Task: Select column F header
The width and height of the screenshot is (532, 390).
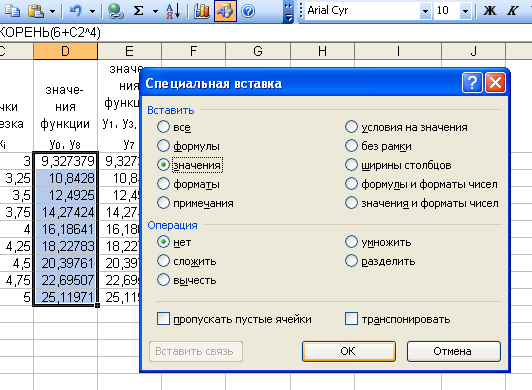Action: tap(193, 51)
